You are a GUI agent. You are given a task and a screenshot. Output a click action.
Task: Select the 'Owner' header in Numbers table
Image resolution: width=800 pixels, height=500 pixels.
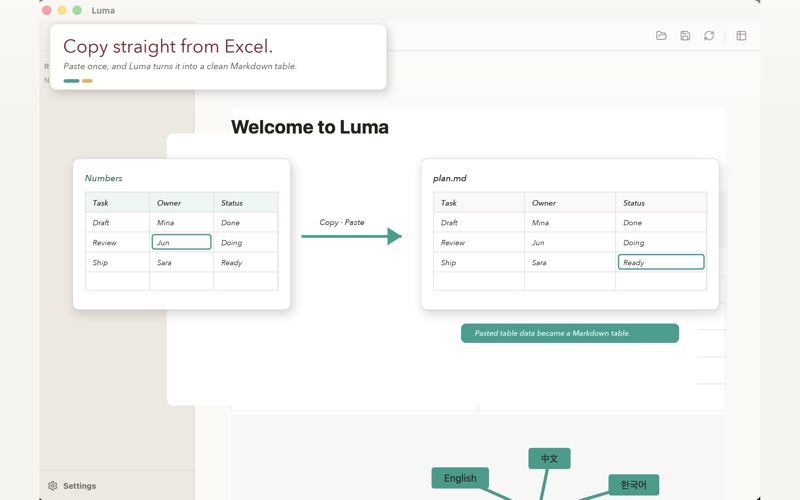click(182, 203)
